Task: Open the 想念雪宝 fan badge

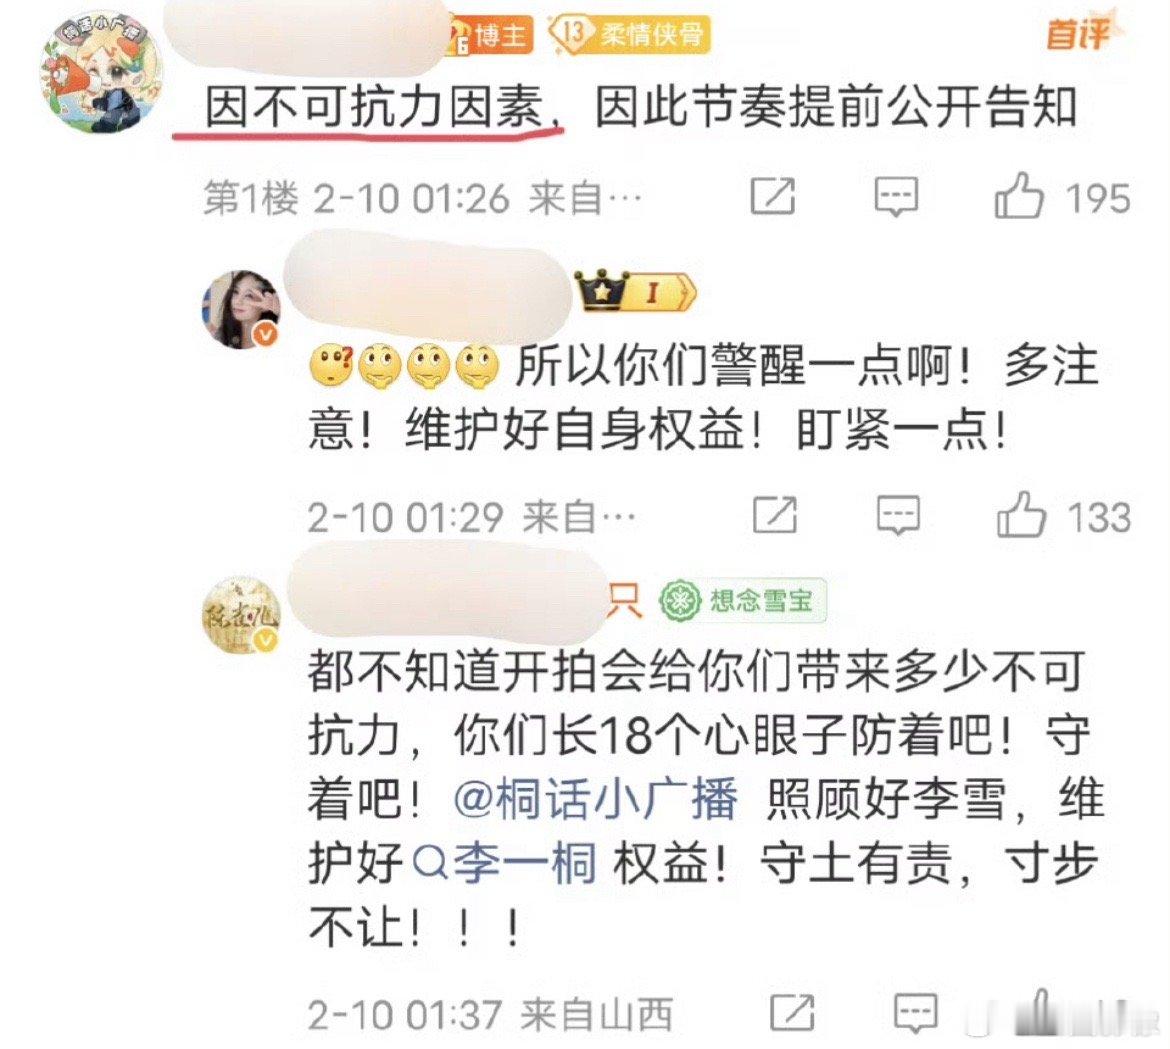Action: [x=742, y=601]
